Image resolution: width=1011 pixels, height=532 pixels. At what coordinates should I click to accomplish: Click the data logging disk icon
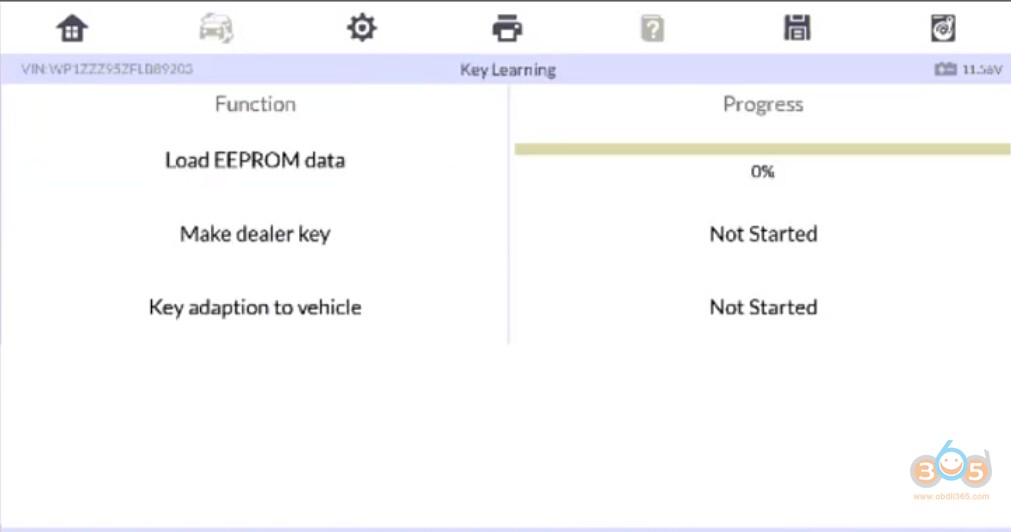point(943,28)
